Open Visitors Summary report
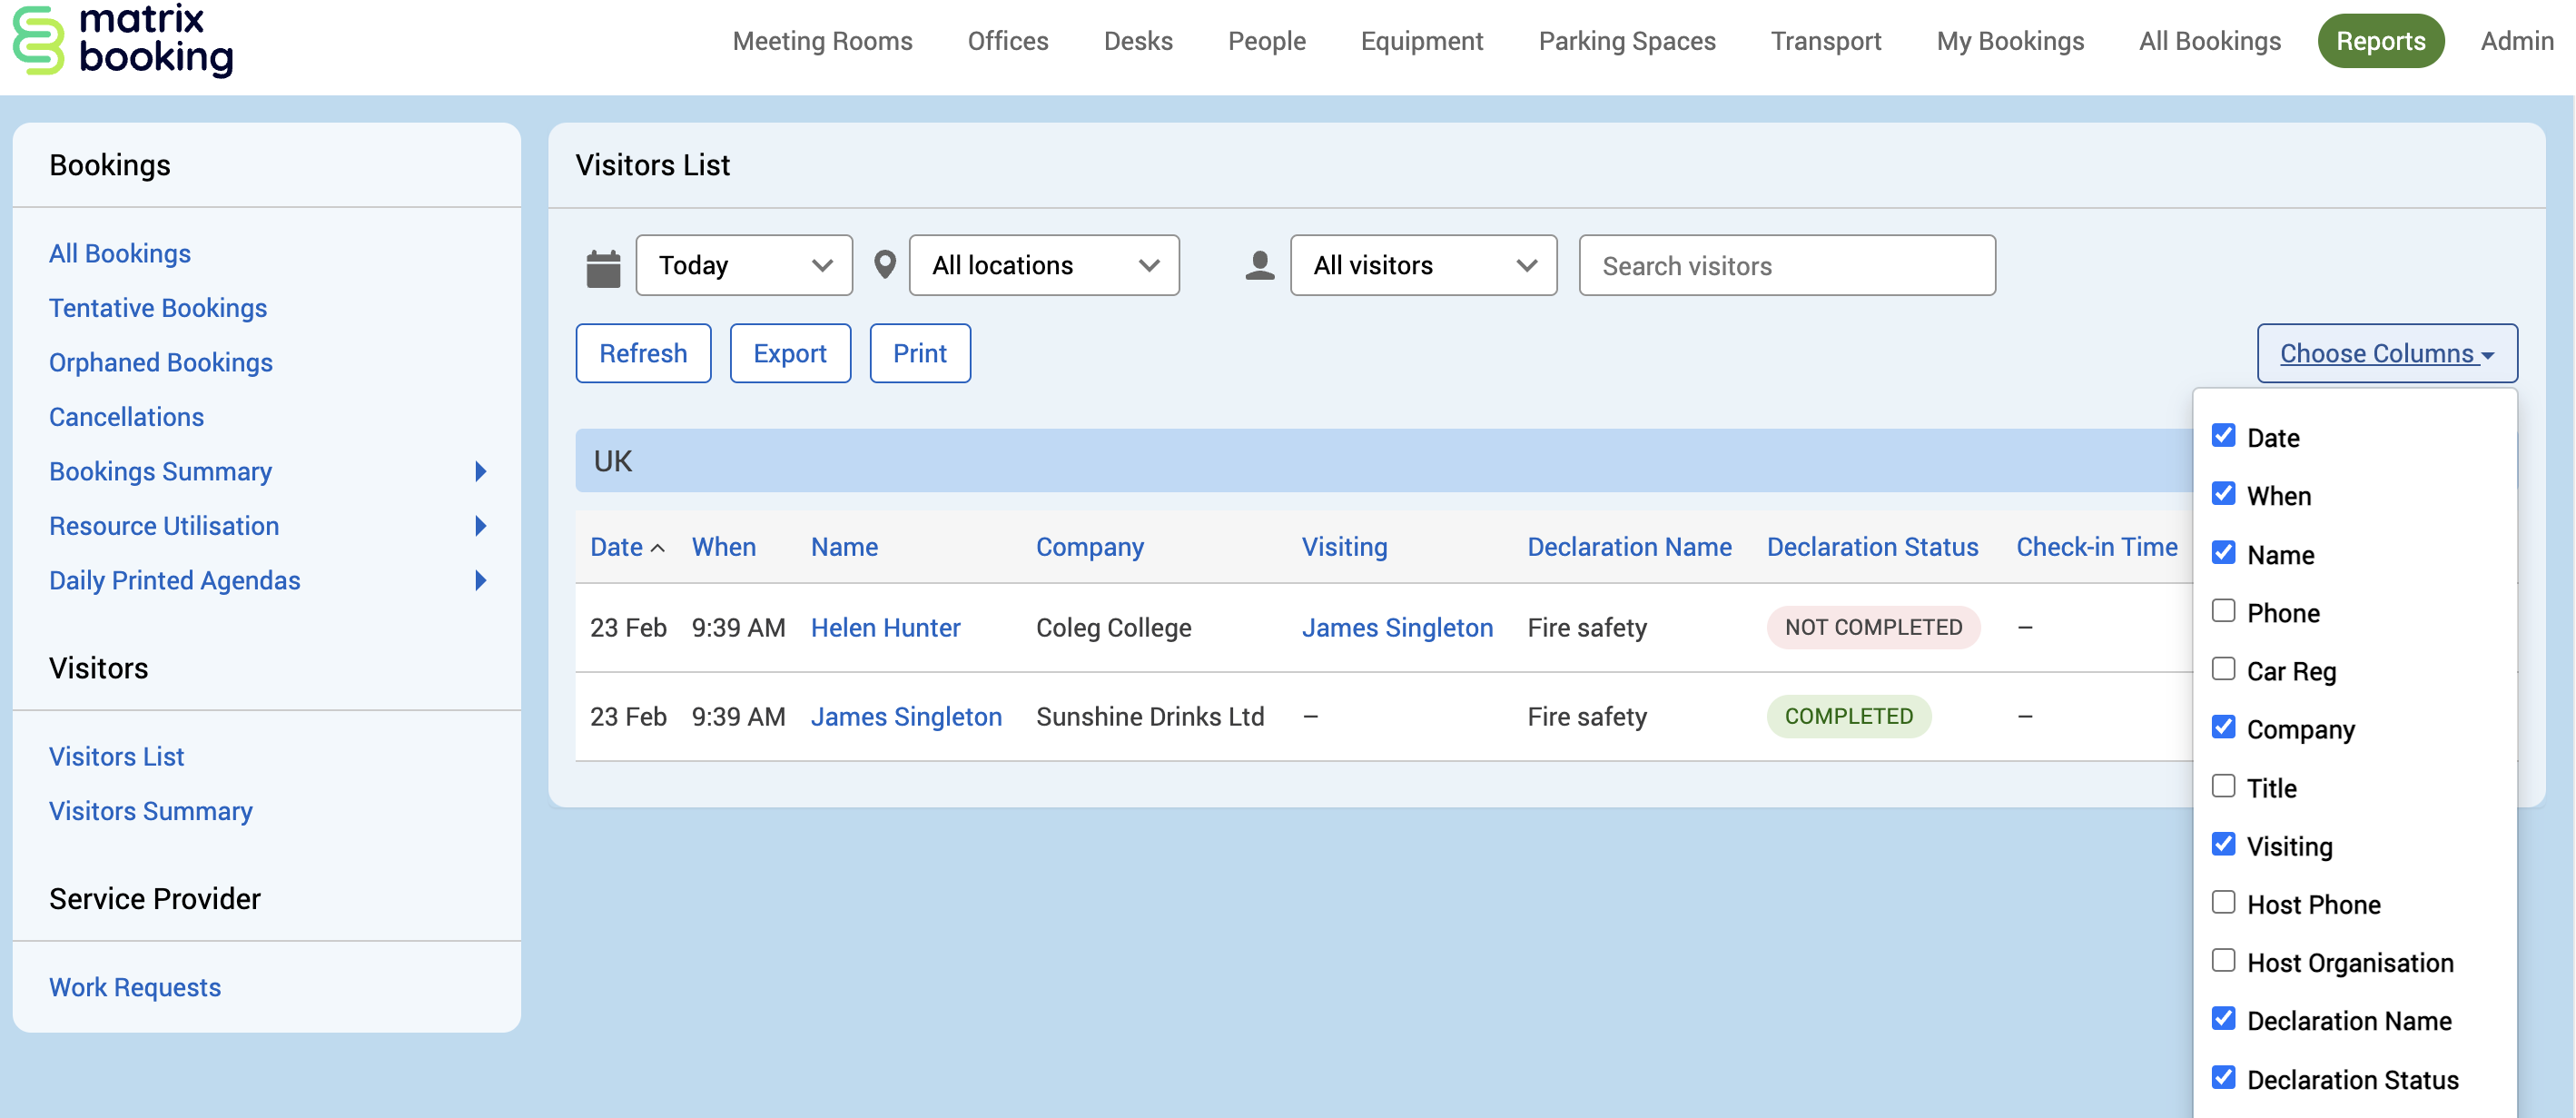Viewport: 2576px width, 1118px height. click(151, 811)
